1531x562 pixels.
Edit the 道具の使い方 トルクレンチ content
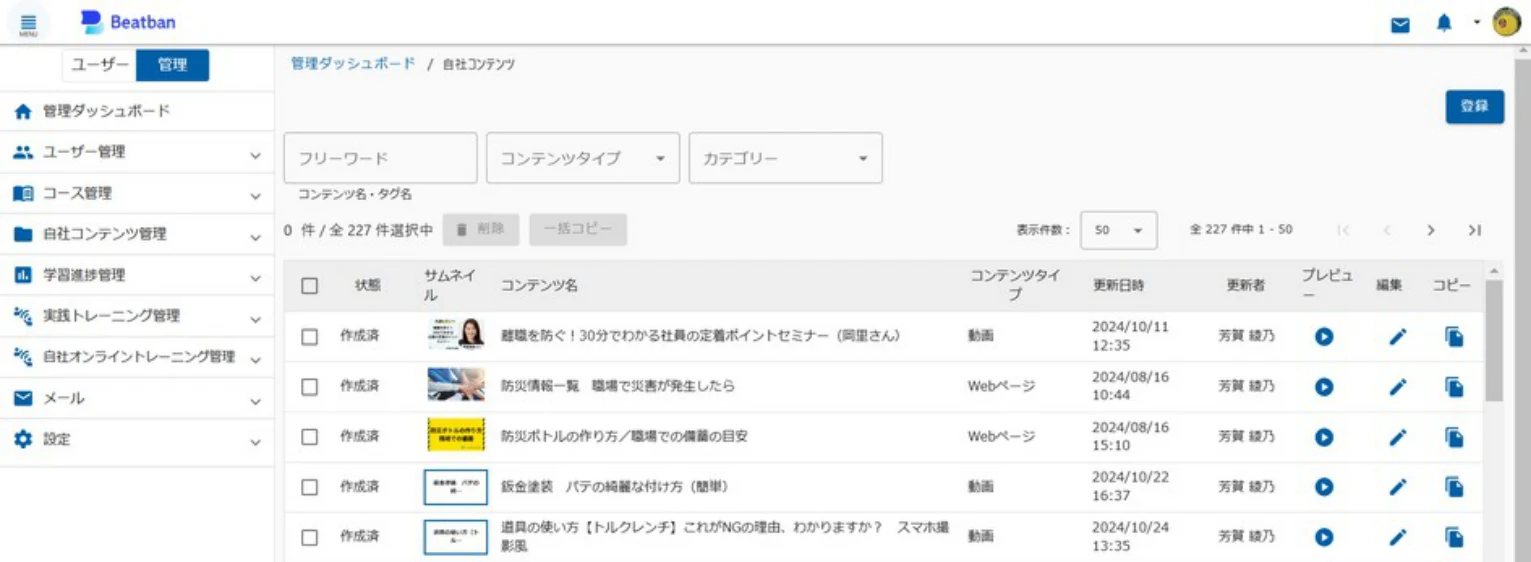pyautogui.click(x=1398, y=537)
